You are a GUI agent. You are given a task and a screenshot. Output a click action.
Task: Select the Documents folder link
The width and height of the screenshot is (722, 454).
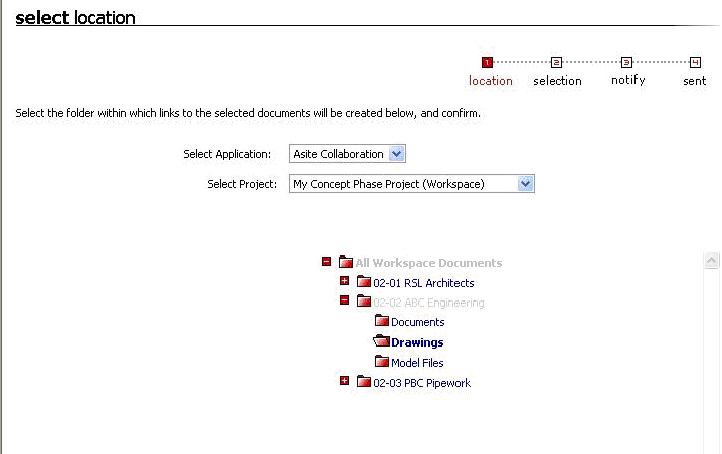click(418, 322)
